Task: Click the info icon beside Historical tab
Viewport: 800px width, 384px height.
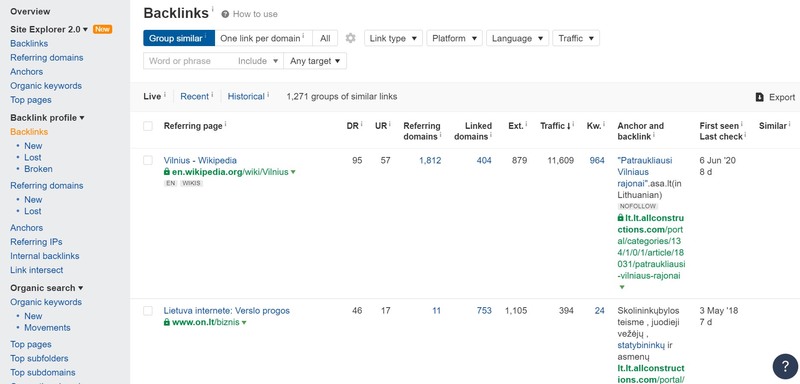Action: (x=268, y=94)
